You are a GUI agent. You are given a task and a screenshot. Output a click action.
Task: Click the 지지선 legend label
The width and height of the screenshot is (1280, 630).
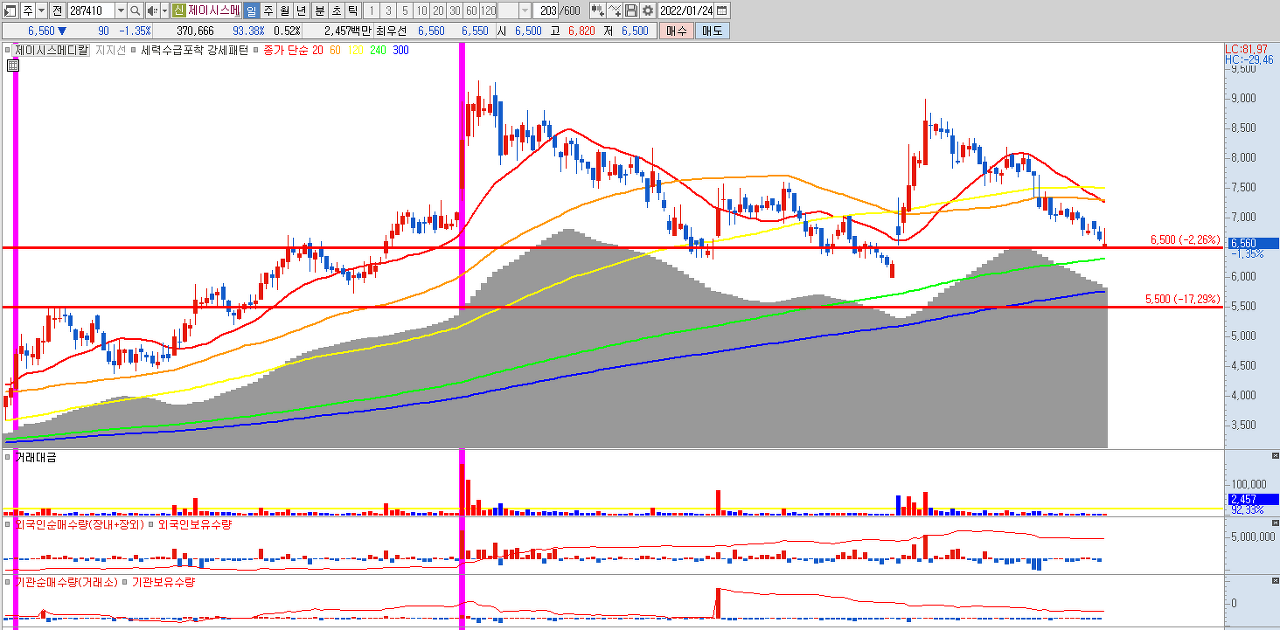[110, 49]
